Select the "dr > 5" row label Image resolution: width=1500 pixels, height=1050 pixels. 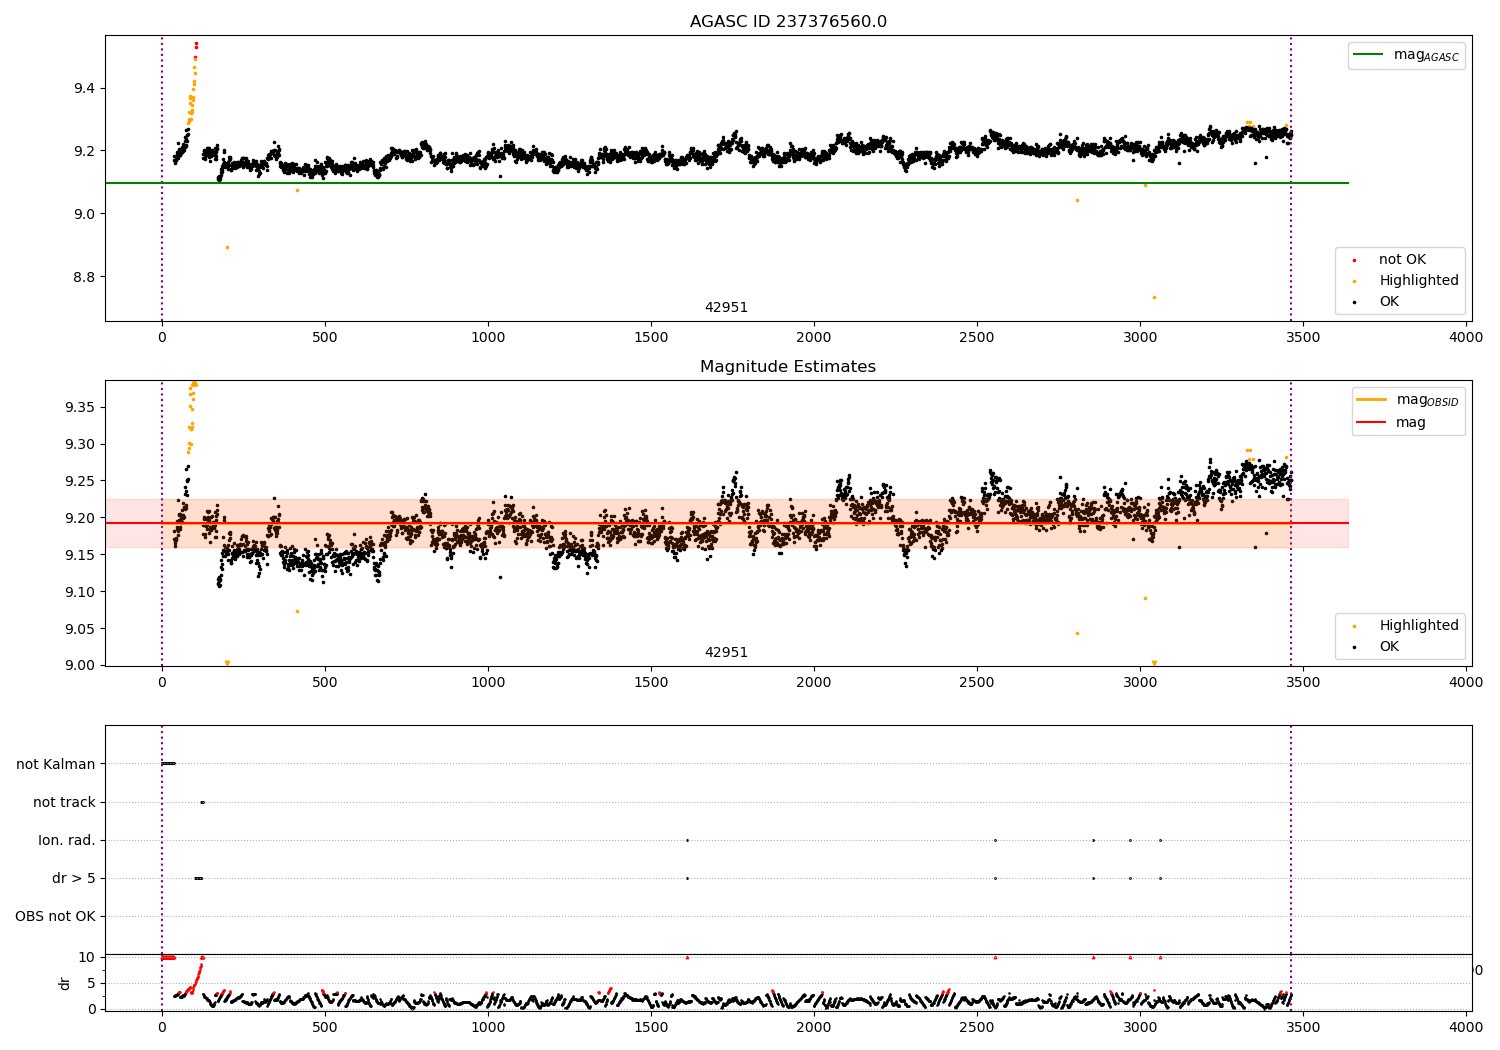pyautogui.click(x=74, y=878)
